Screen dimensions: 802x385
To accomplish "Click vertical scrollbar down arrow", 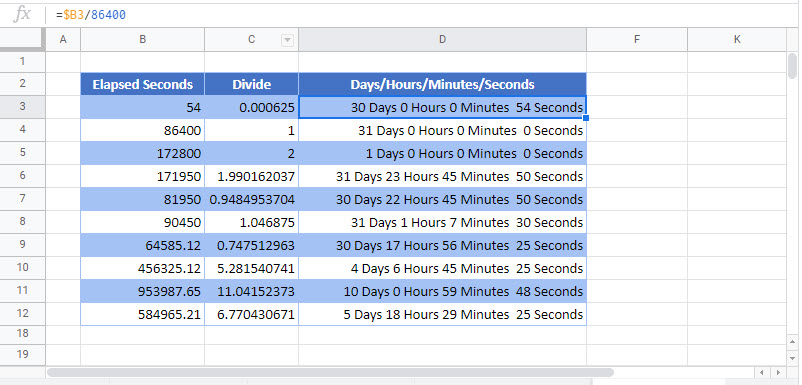I will click(x=792, y=356).
